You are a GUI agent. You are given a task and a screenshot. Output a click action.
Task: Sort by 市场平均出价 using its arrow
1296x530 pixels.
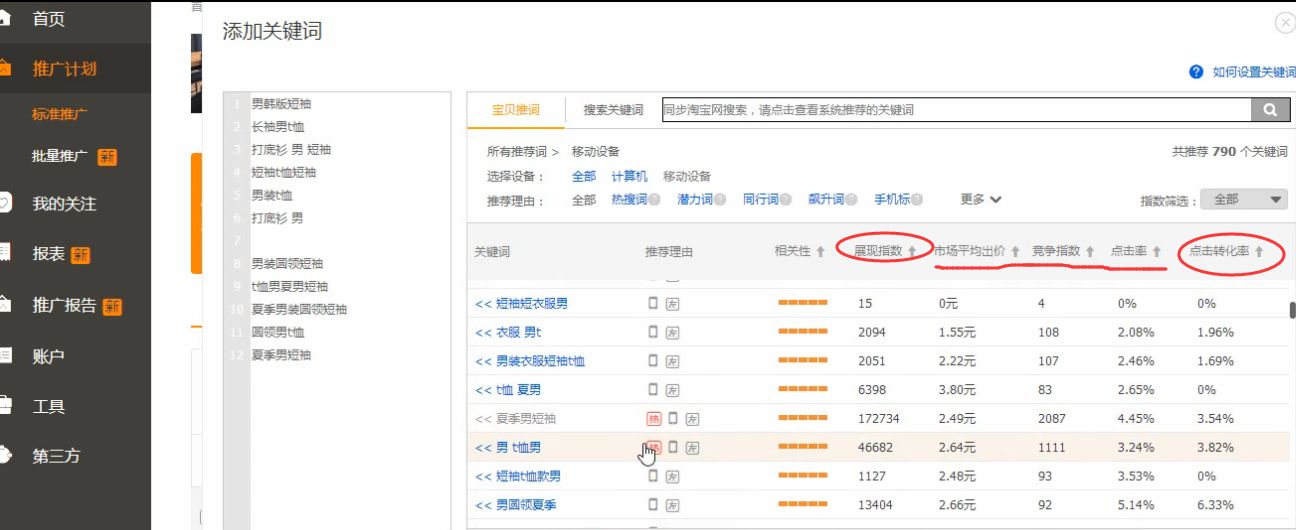pos(1015,252)
